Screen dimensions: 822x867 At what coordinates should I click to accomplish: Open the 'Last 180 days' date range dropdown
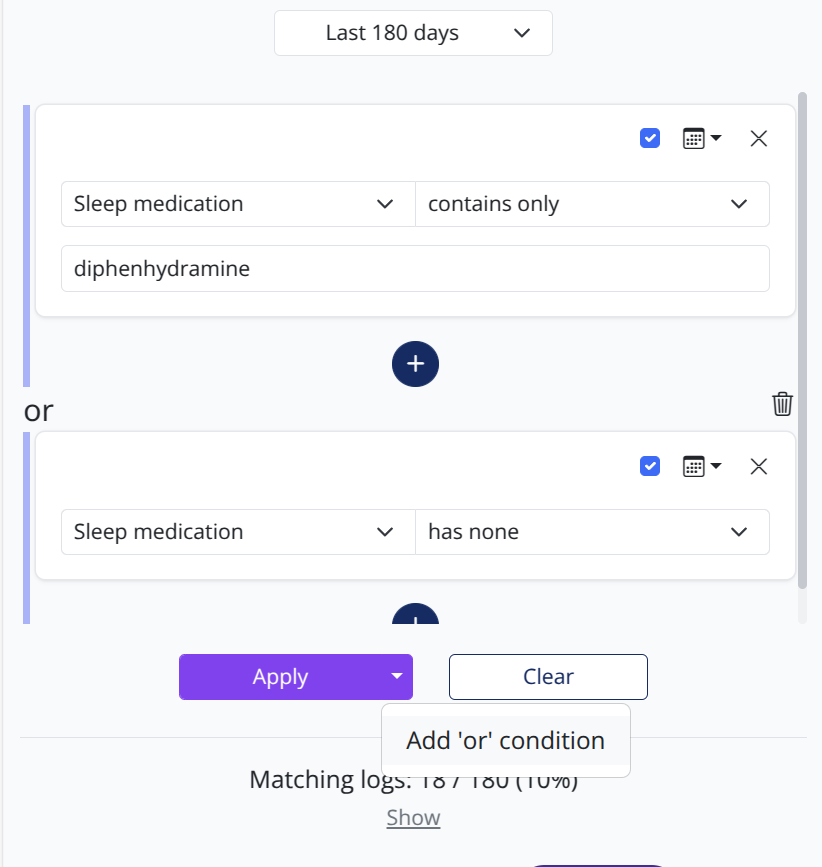(413, 33)
